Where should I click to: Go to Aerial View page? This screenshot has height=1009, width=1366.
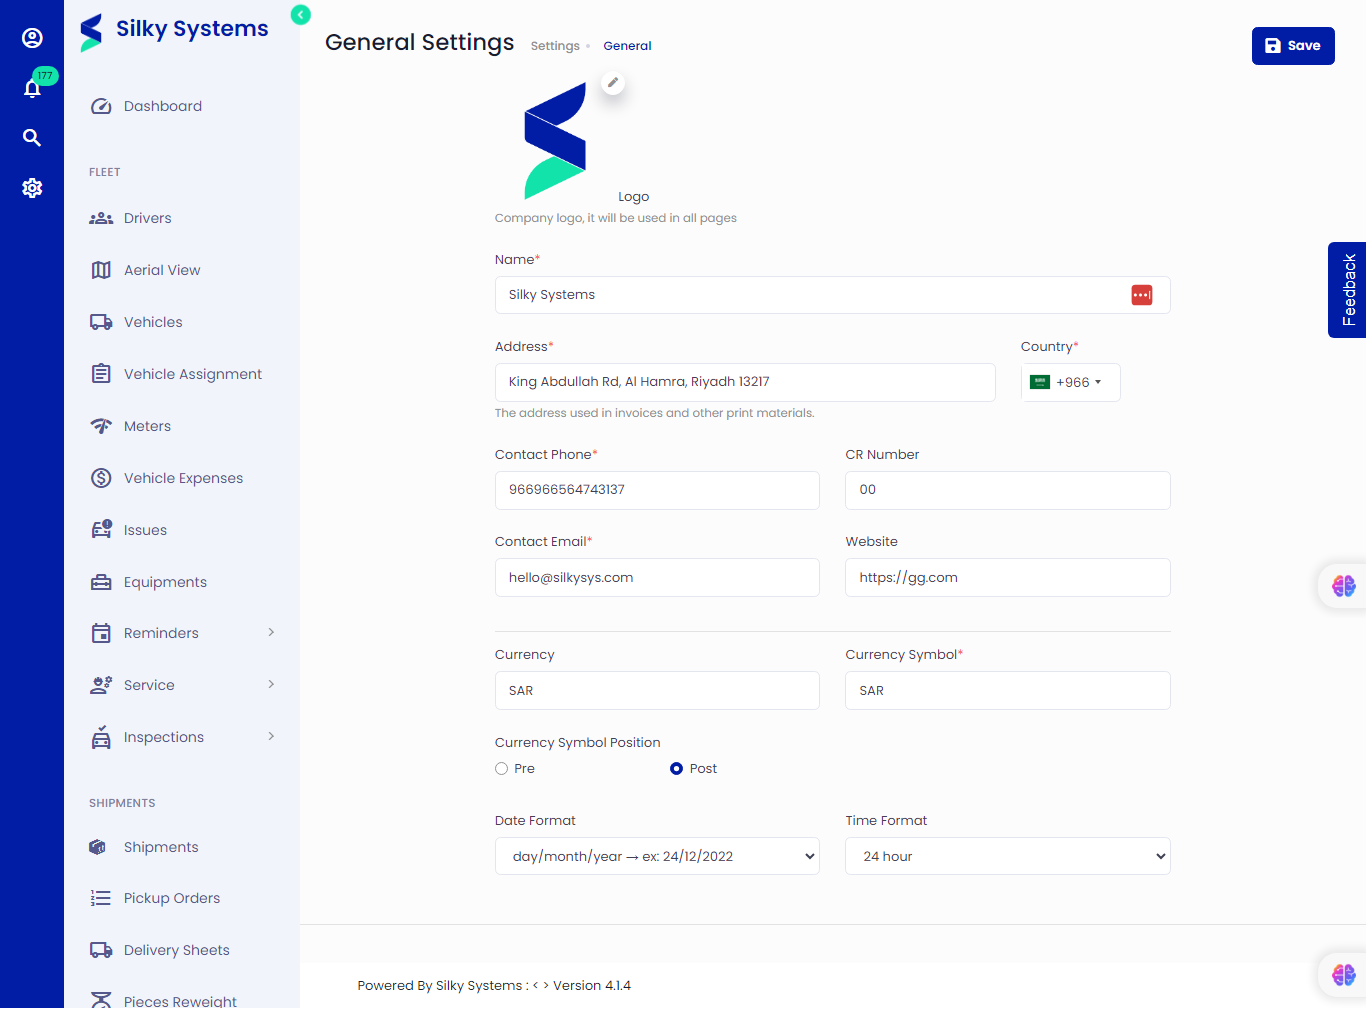[x=162, y=270]
